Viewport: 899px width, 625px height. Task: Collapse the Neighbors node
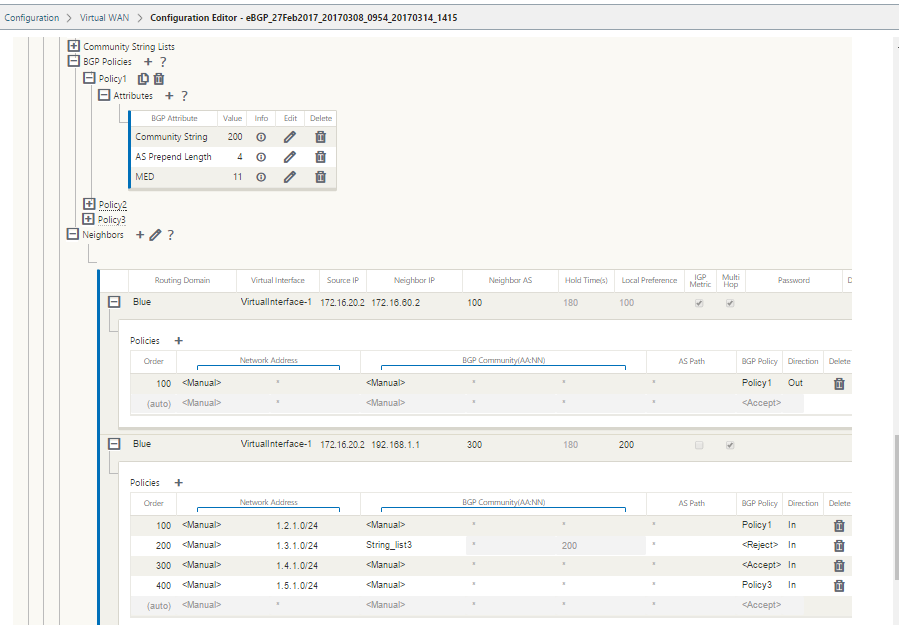pyautogui.click(x=73, y=234)
